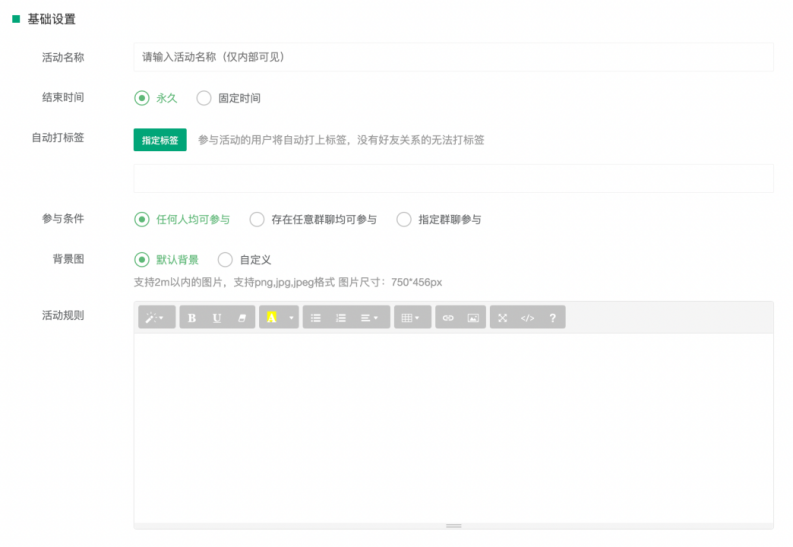Open the highlight color dropdown arrow
The width and height of the screenshot is (793, 547).
click(x=291, y=317)
